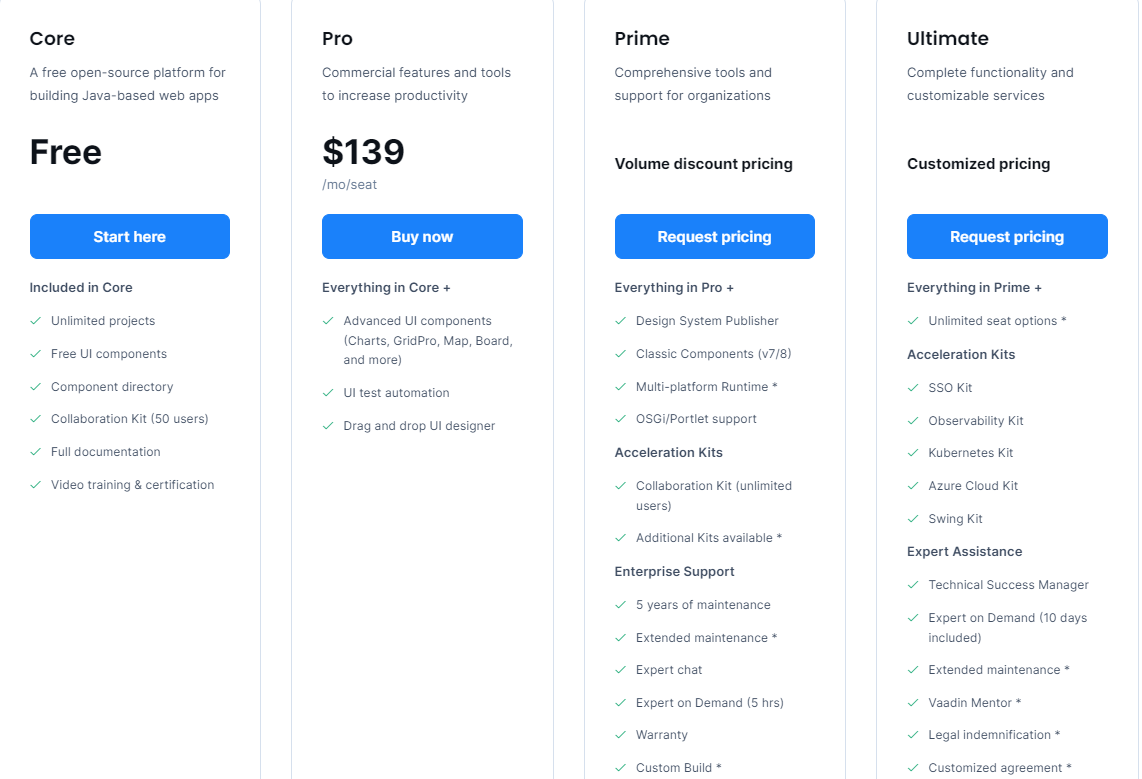
Task: Click checkmark next to Technical Success Manager
Action: (x=912, y=585)
